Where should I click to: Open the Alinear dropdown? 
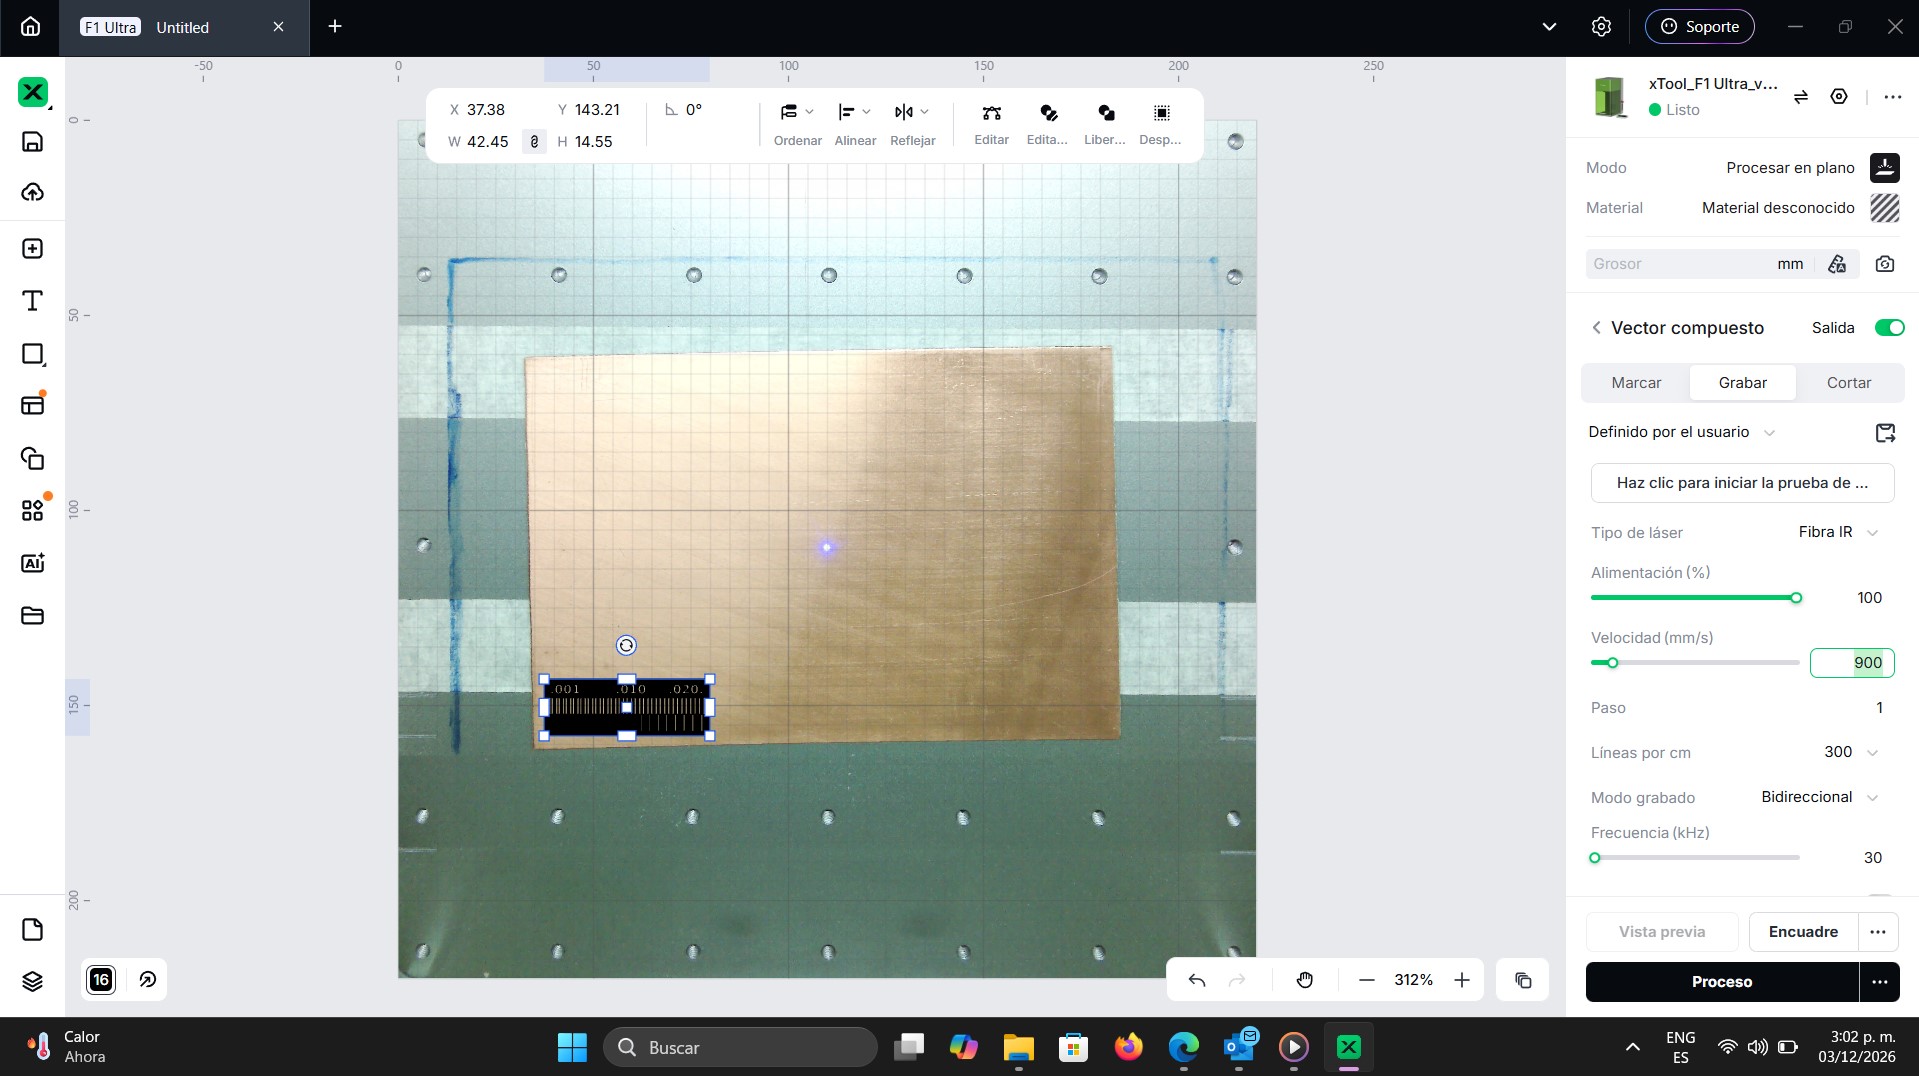point(855,124)
